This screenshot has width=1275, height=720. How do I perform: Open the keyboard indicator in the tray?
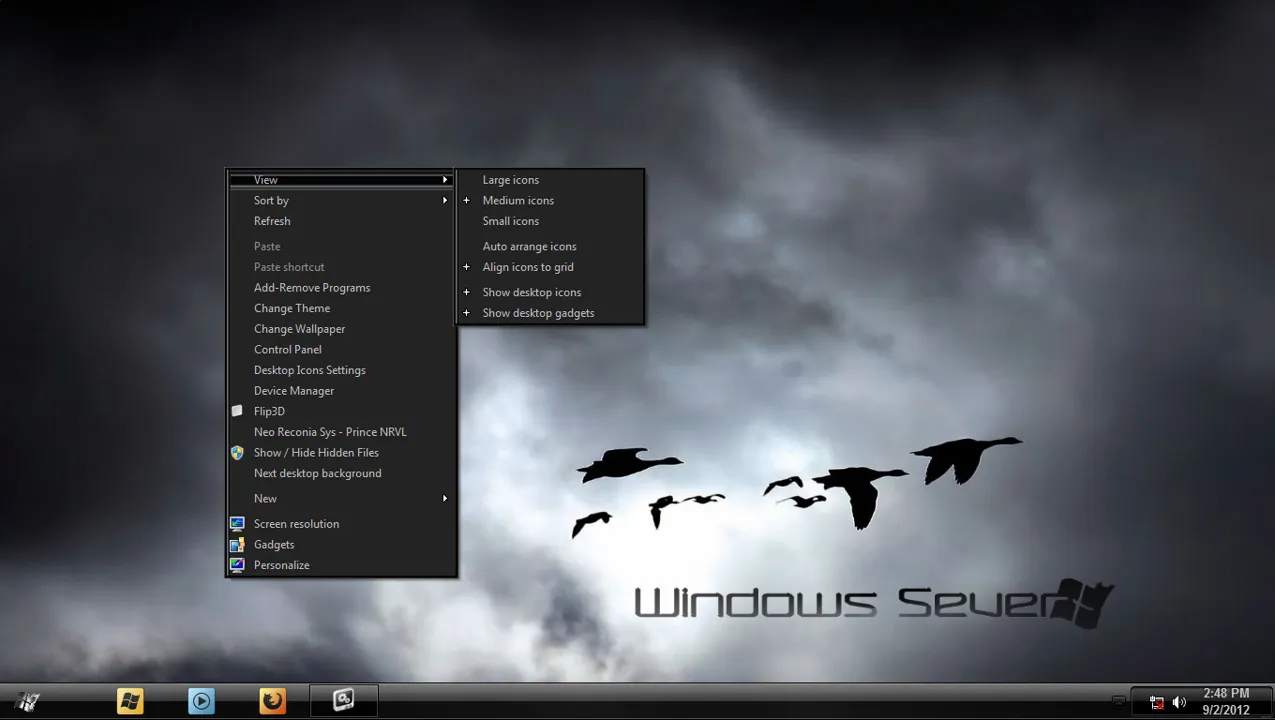[x=1119, y=701]
